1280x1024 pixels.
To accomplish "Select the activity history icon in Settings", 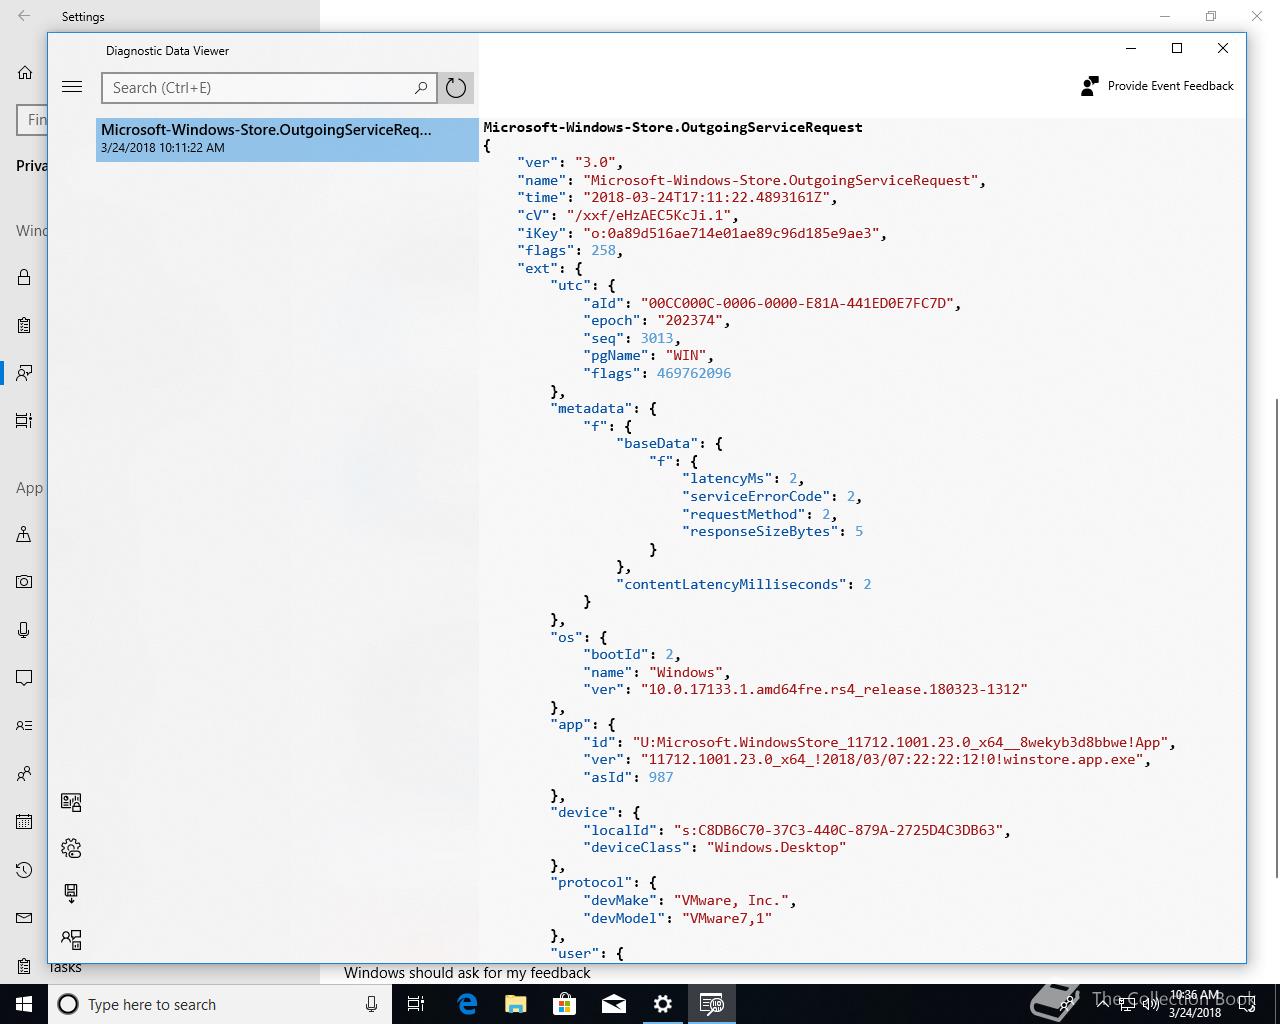I will coord(24,420).
